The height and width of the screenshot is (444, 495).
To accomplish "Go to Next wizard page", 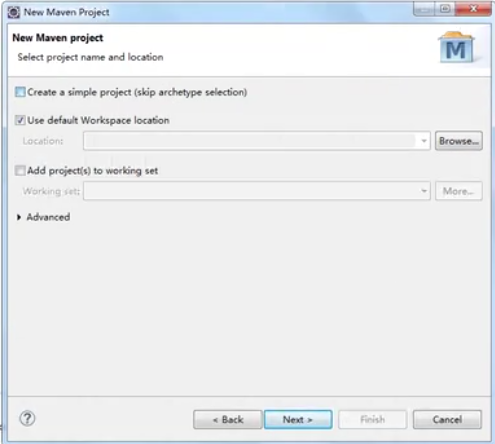I will [298, 419].
